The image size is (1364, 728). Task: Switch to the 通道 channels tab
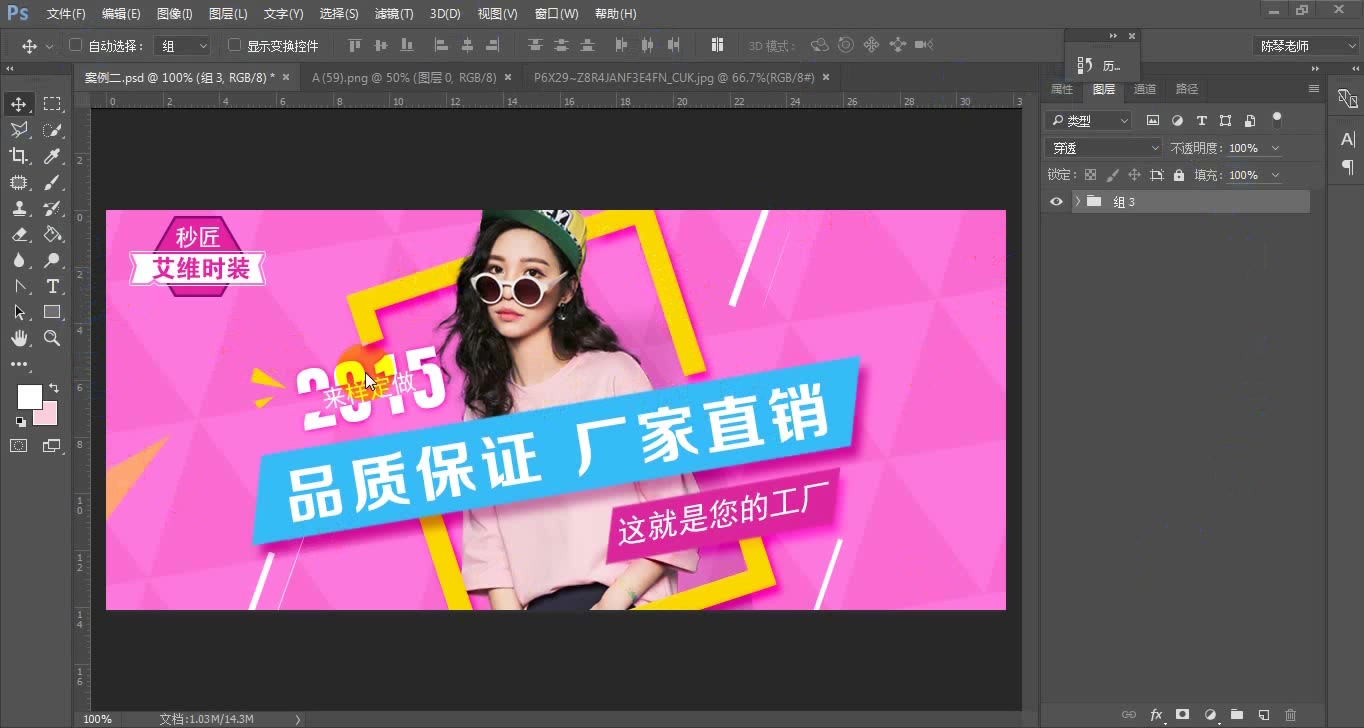click(x=1145, y=88)
